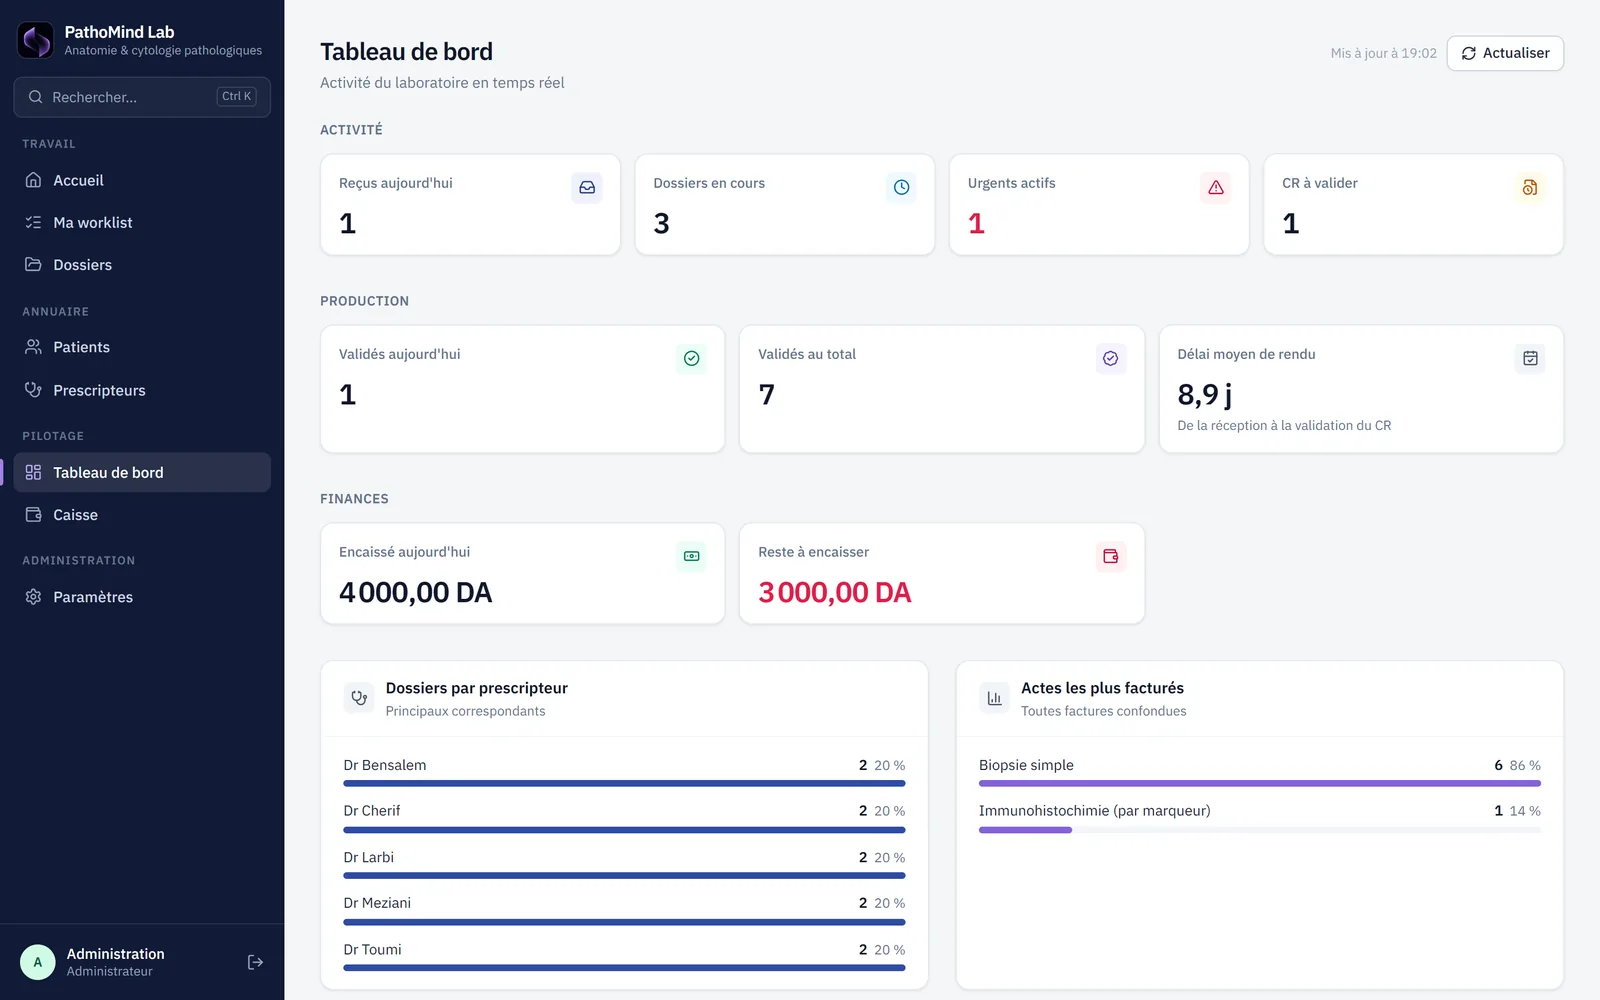Click the Immunohistochimie progress bar

(x=1260, y=829)
